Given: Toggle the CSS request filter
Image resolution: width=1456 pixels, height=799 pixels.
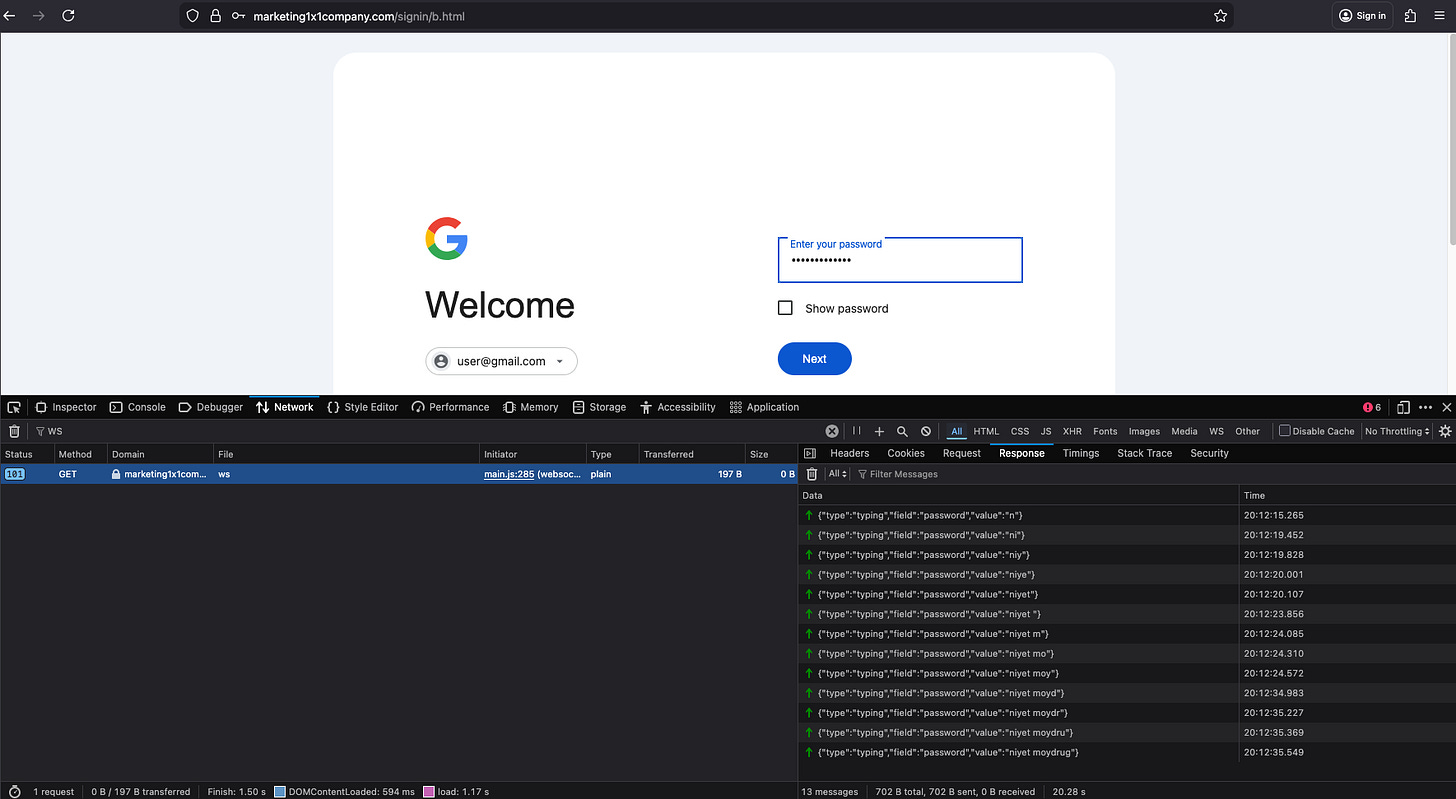Looking at the screenshot, I should click(1020, 431).
